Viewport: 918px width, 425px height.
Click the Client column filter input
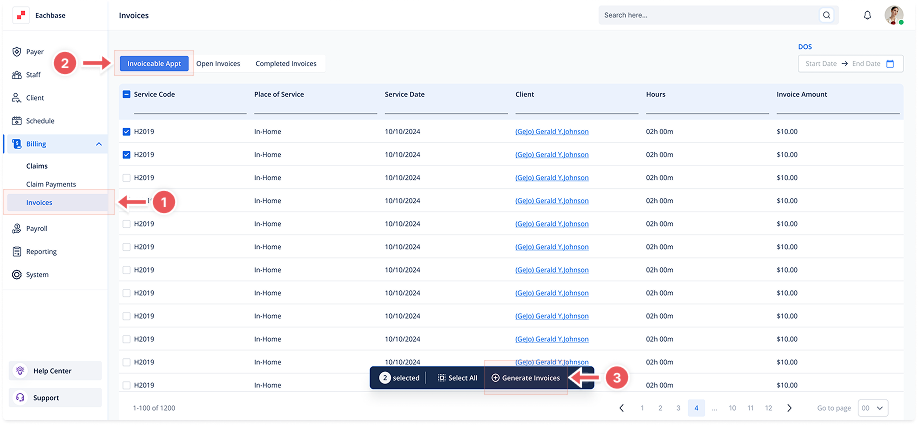tap(577, 108)
